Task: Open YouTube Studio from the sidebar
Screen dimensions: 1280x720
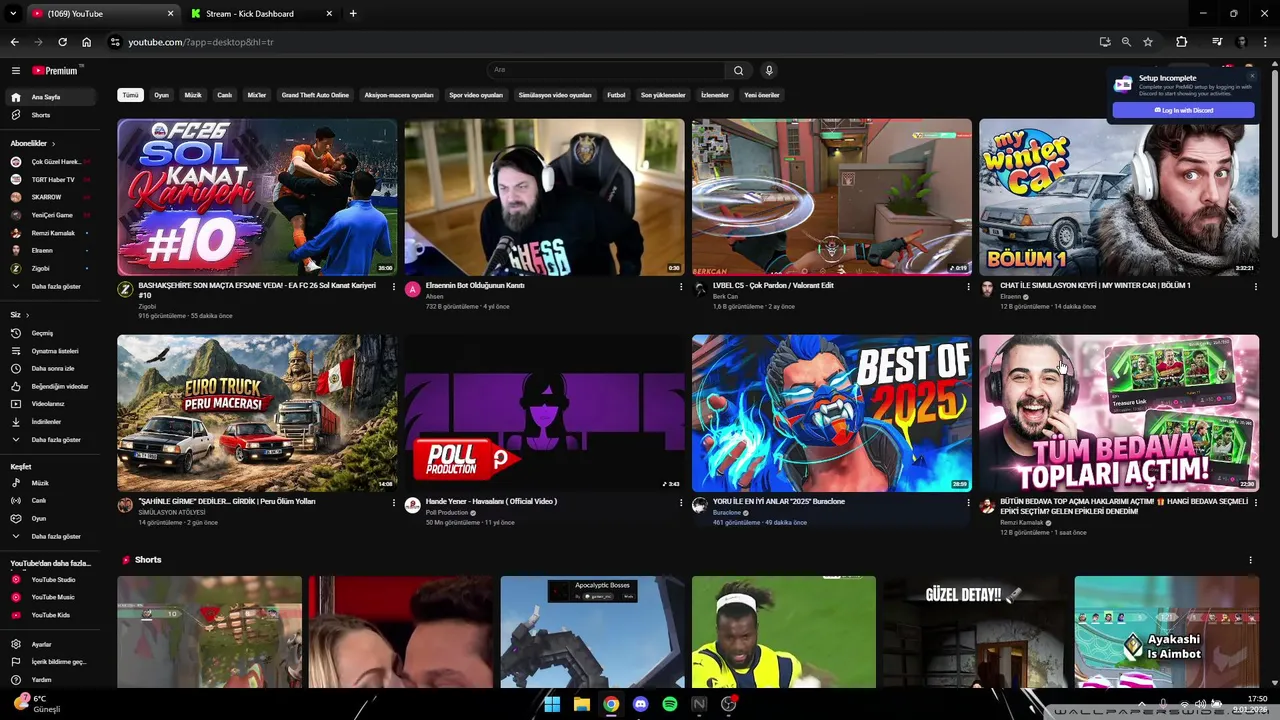Action: tap(53, 579)
